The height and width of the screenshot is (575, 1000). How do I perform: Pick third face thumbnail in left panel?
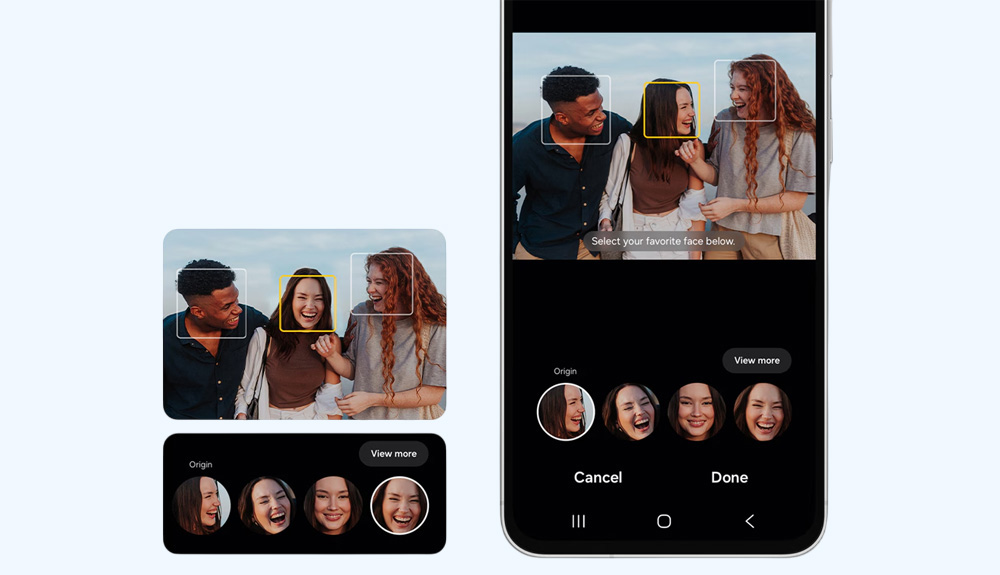pyautogui.click(x=333, y=506)
